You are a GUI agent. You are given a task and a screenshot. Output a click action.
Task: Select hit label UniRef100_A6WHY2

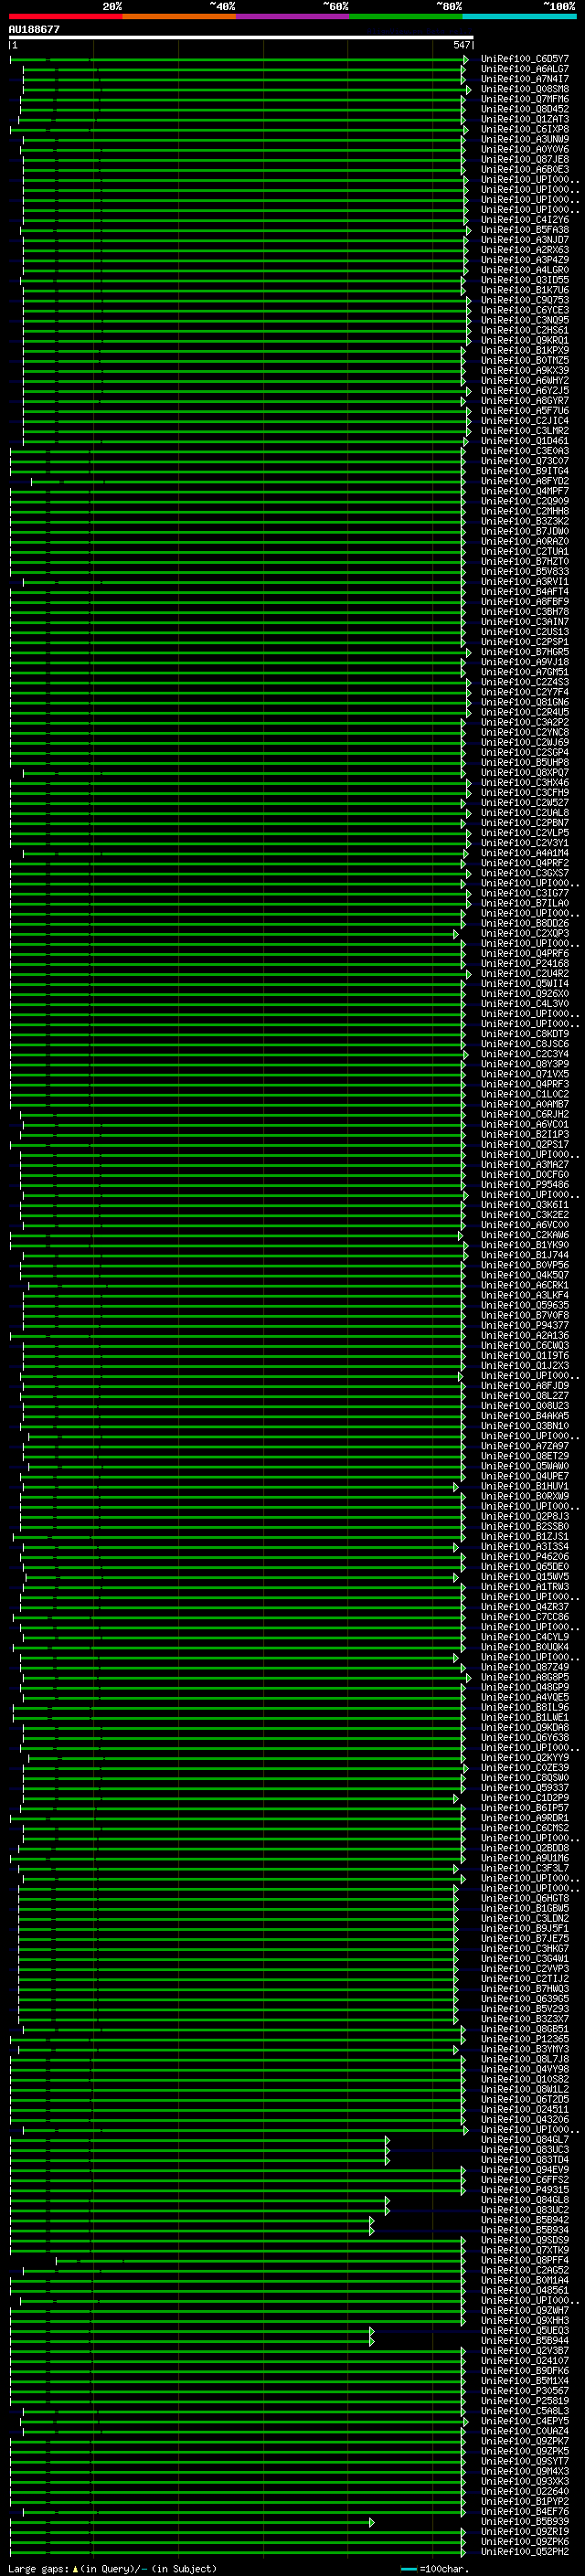pos(524,380)
